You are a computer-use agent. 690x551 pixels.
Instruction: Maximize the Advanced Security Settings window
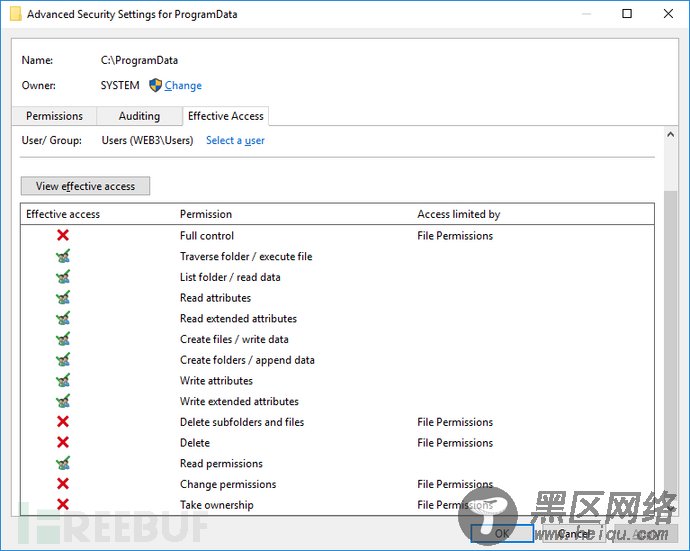point(627,14)
